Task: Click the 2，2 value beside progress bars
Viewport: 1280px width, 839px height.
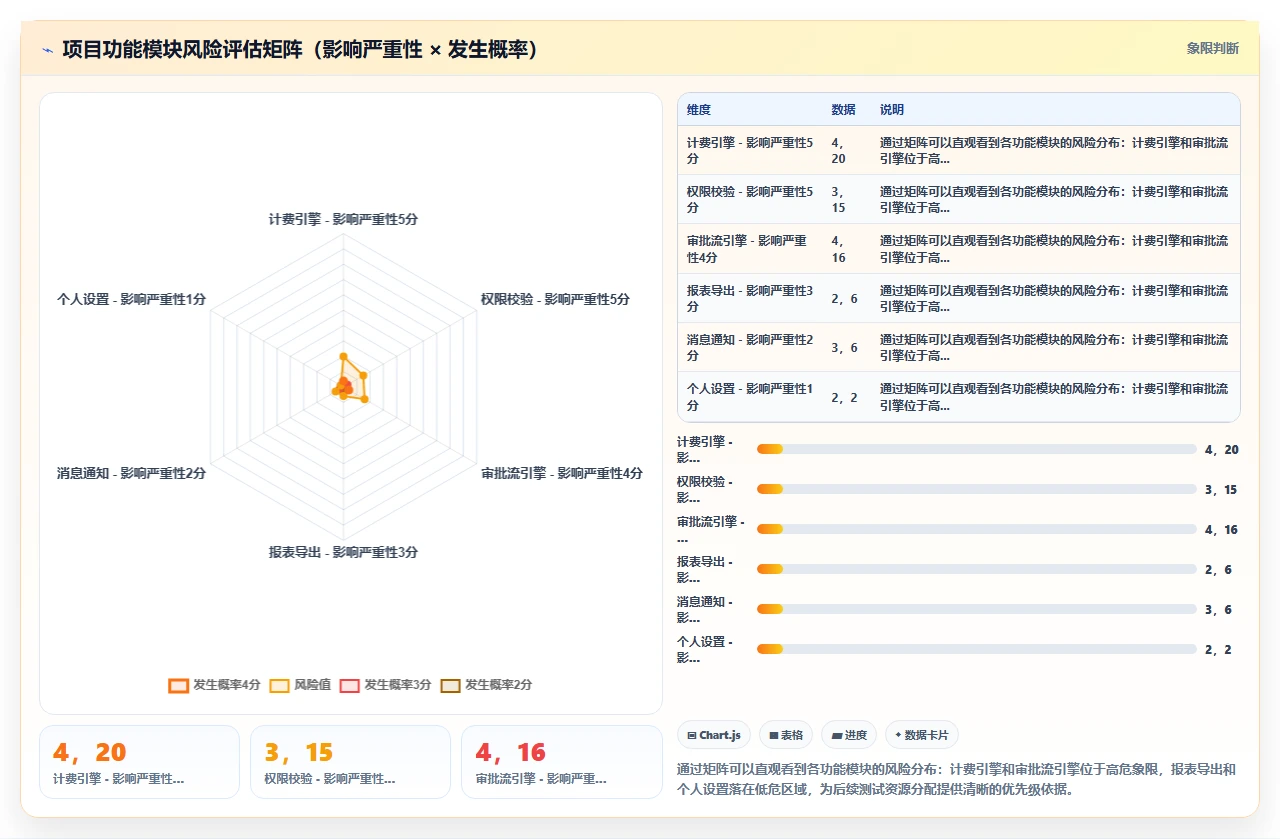Action: (1218, 650)
